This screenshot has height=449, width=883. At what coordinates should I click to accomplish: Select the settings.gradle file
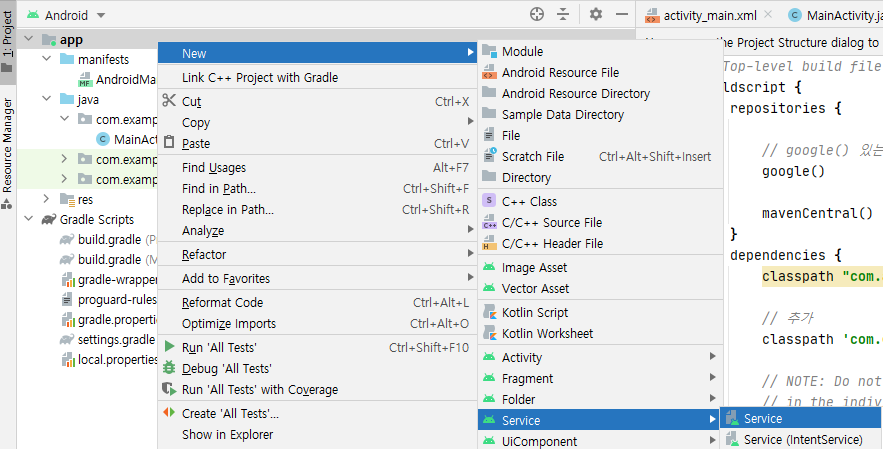pyautogui.click(x=109, y=340)
